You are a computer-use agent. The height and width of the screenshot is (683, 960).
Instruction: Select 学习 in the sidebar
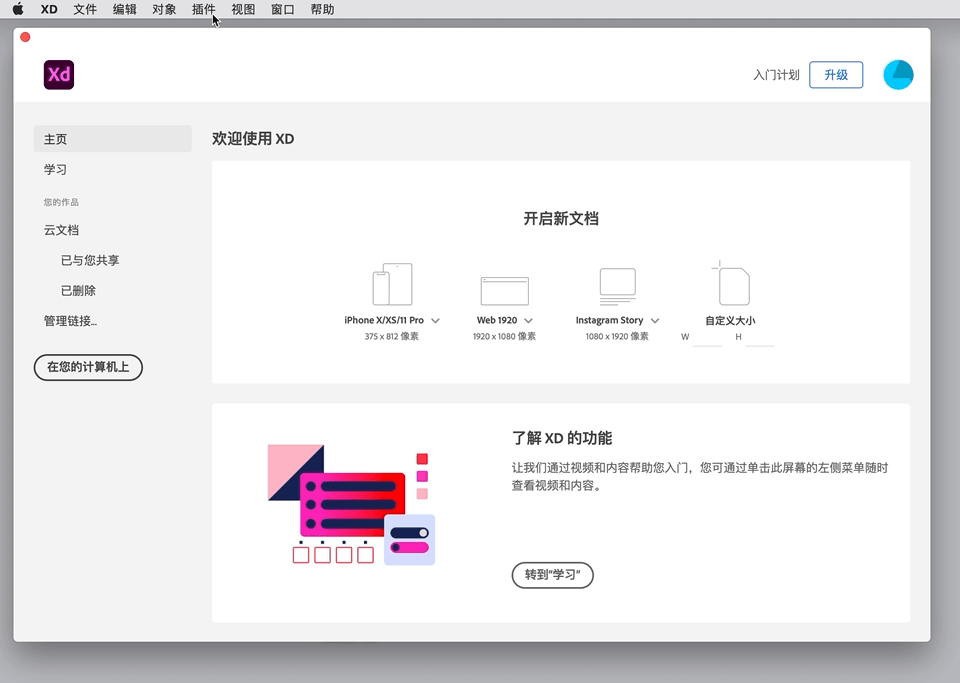55,170
